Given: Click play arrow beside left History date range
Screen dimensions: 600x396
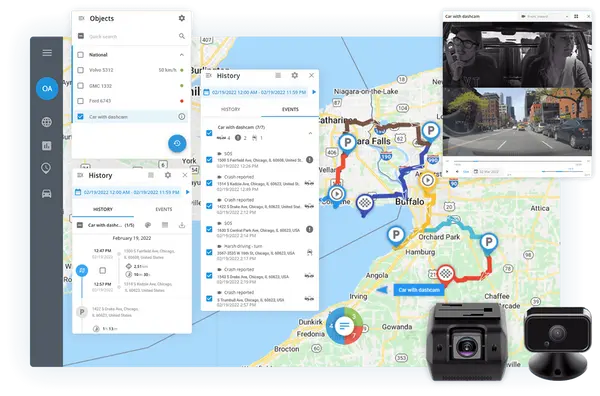Looking at the screenshot, I should pos(188,192).
